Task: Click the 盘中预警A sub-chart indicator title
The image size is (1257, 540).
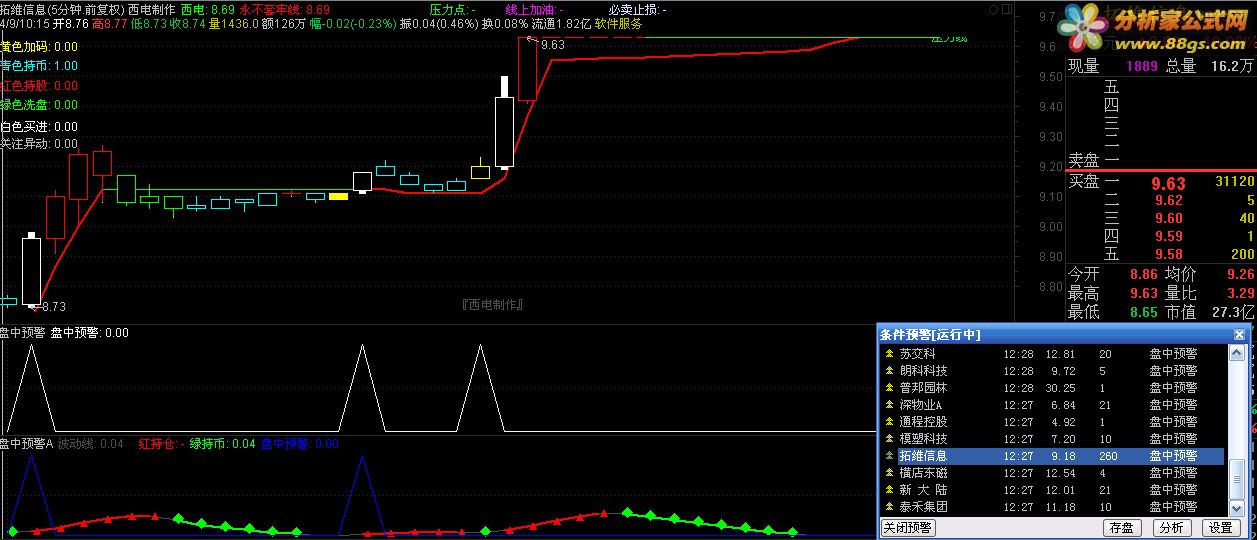Action: 27,443
